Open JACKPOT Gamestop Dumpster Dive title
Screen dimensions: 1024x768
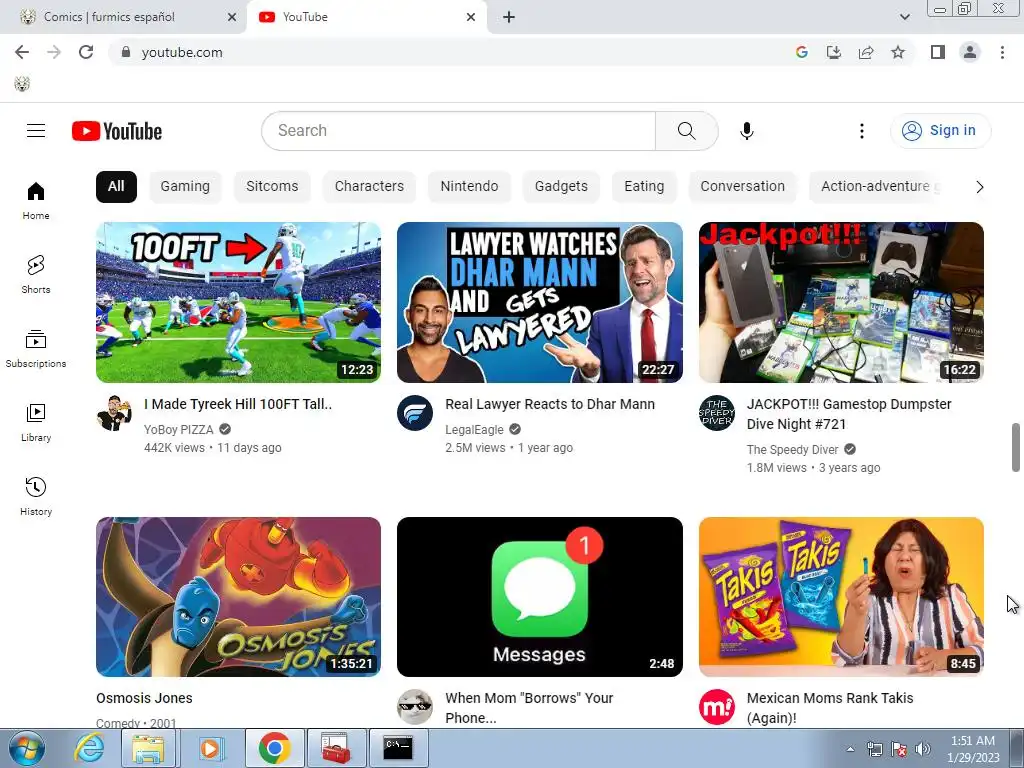pyautogui.click(x=849, y=414)
